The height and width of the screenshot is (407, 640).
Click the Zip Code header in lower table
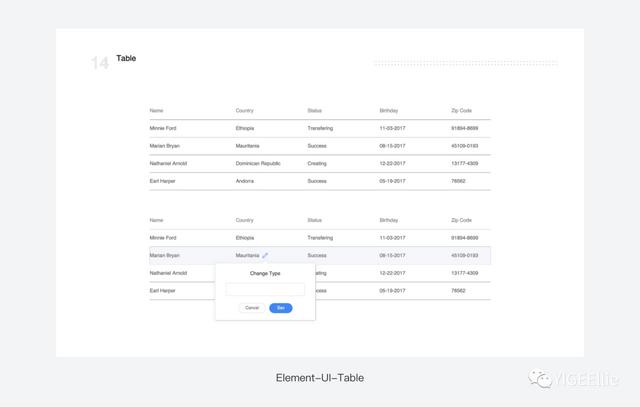coord(461,220)
